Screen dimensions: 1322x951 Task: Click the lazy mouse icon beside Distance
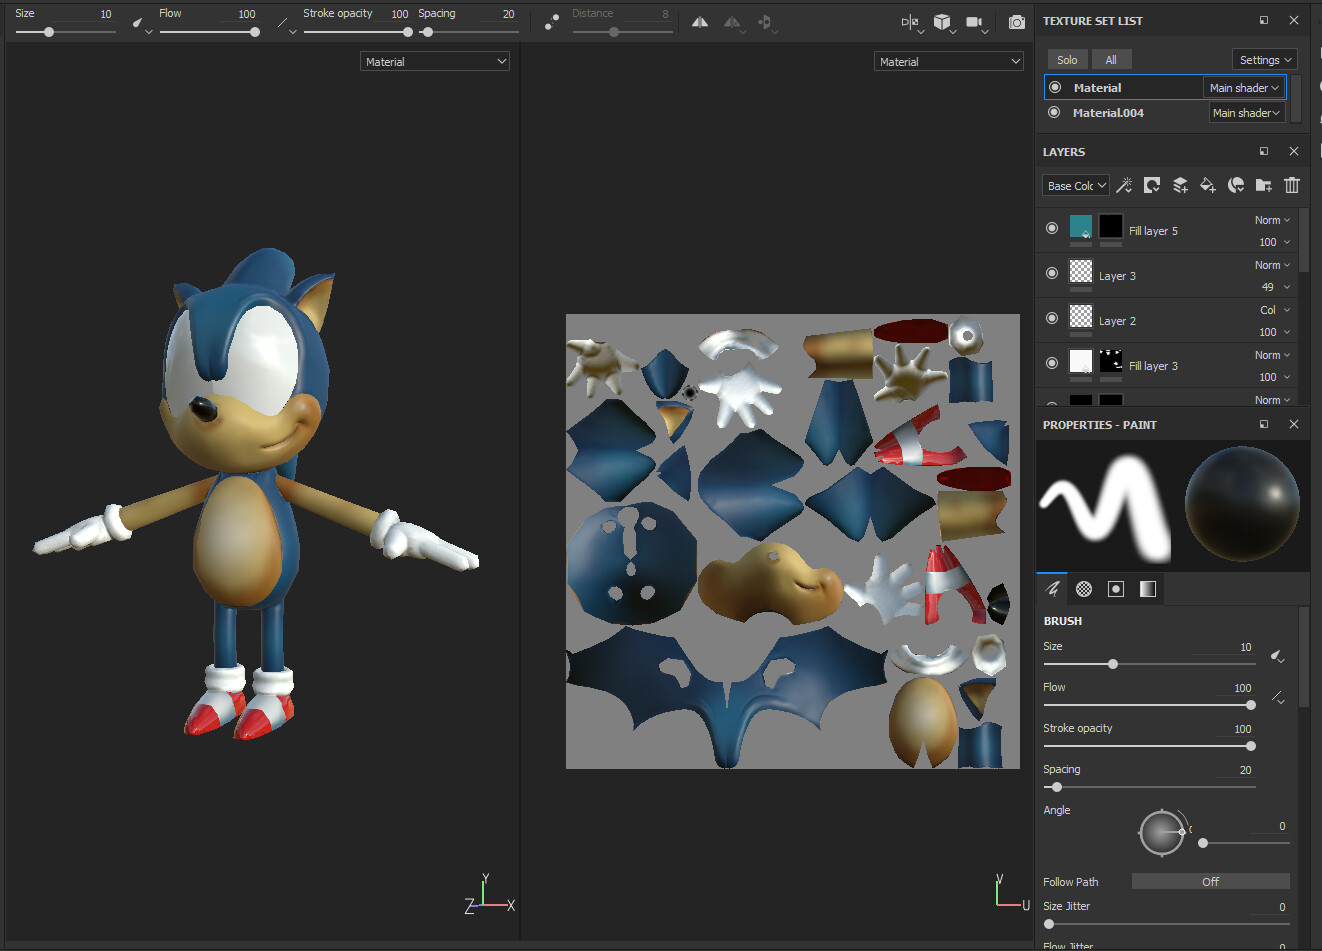pos(552,22)
